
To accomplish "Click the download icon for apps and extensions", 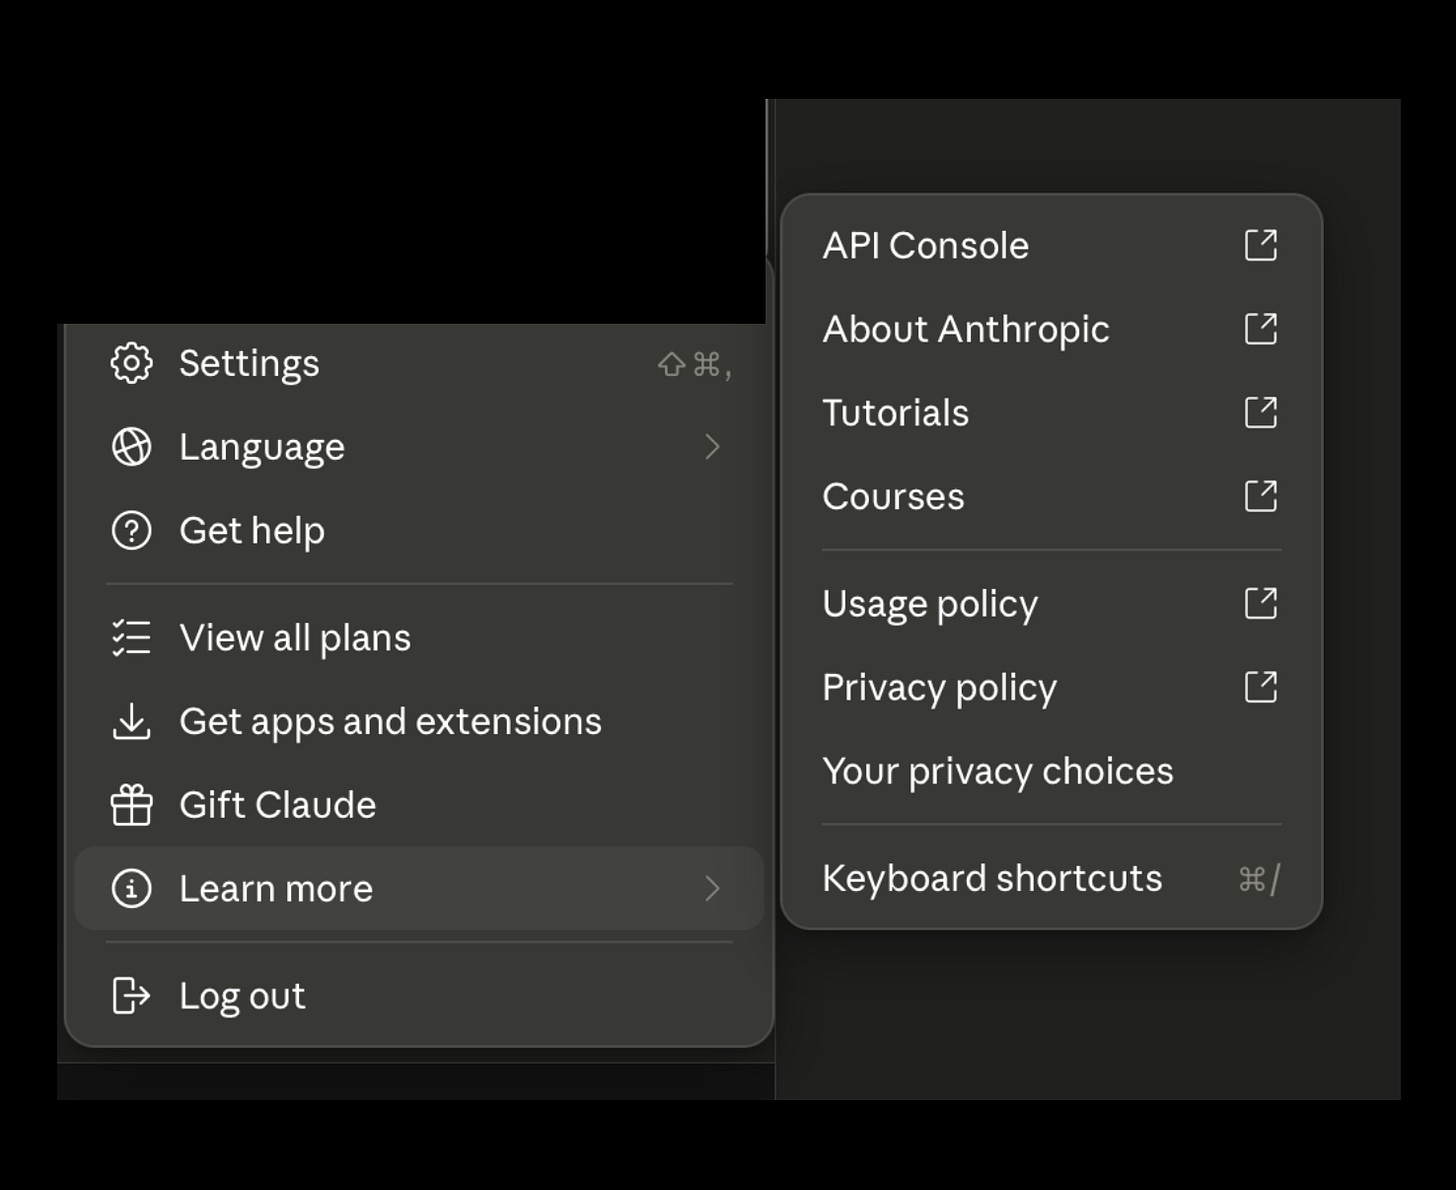I will [x=131, y=721].
